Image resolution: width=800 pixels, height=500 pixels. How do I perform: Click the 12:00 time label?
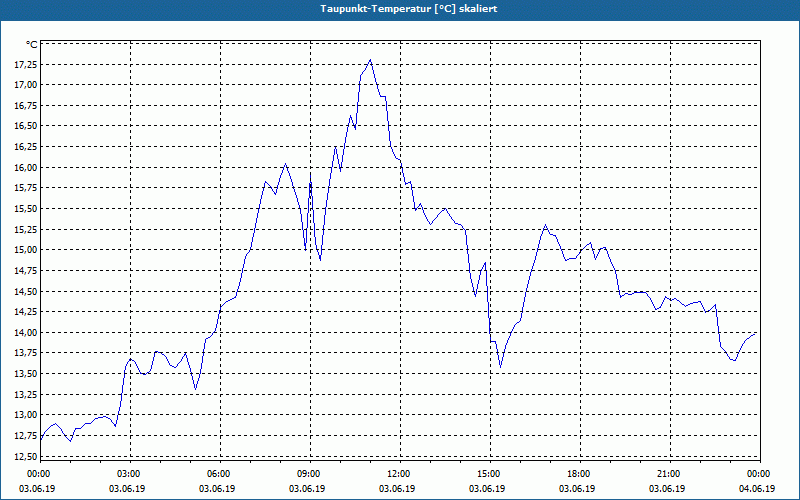click(x=399, y=474)
